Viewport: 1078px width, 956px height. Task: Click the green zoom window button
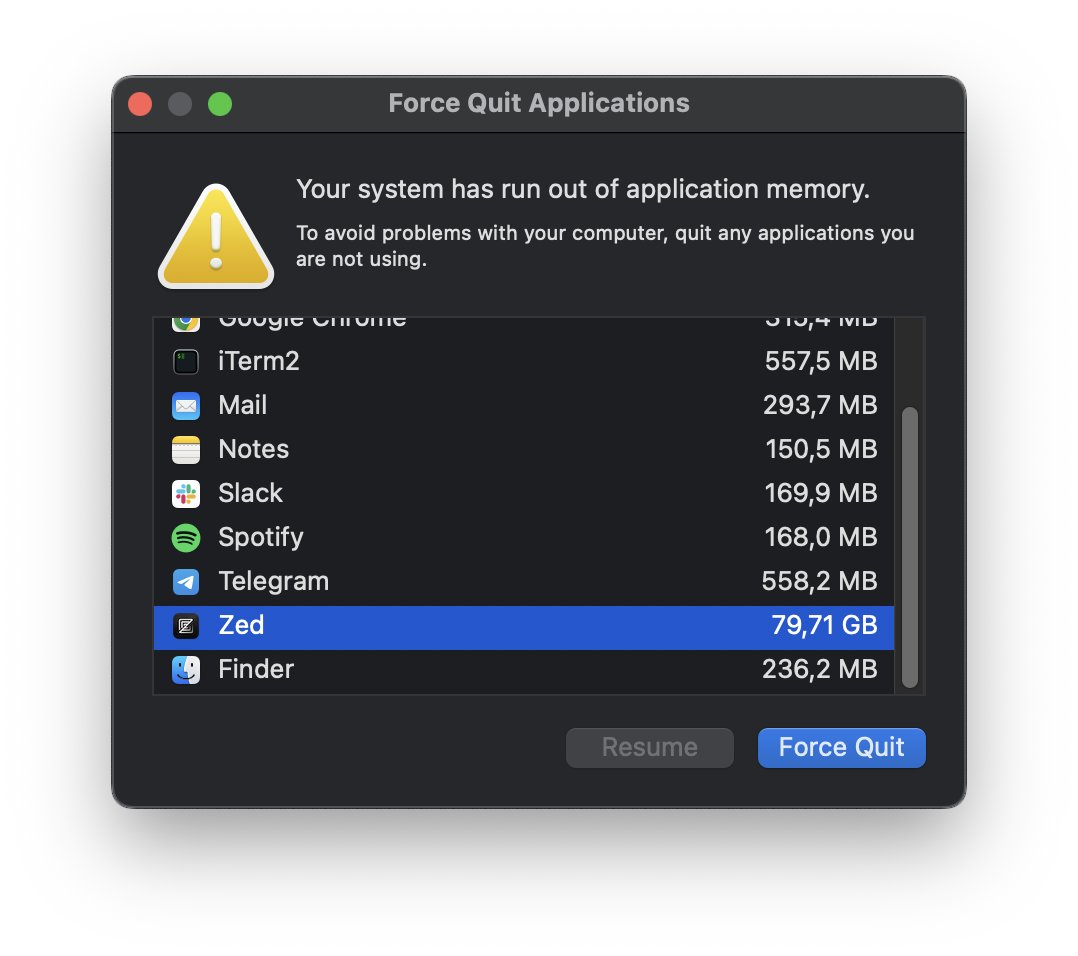click(220, 103)
